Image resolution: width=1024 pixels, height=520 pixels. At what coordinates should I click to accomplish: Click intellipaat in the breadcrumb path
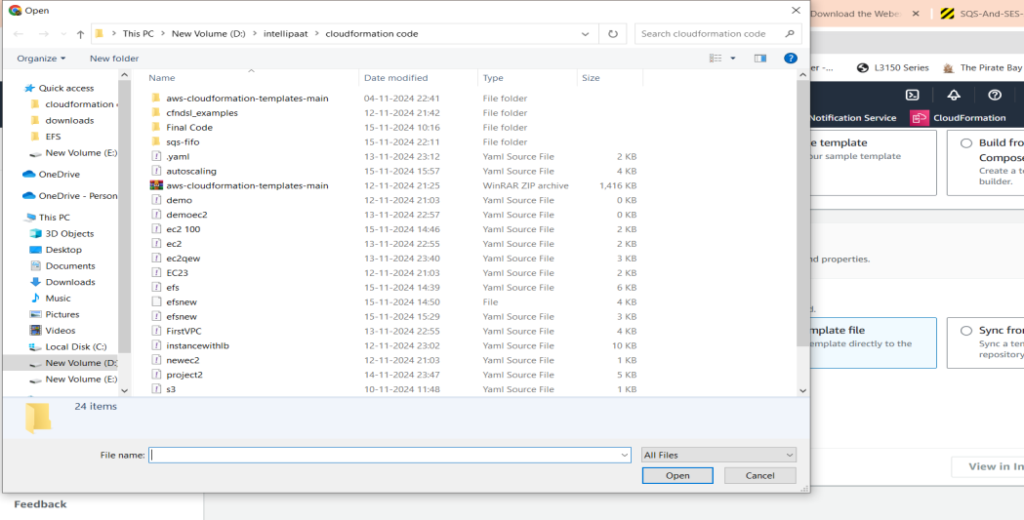[x=288, y=34]
